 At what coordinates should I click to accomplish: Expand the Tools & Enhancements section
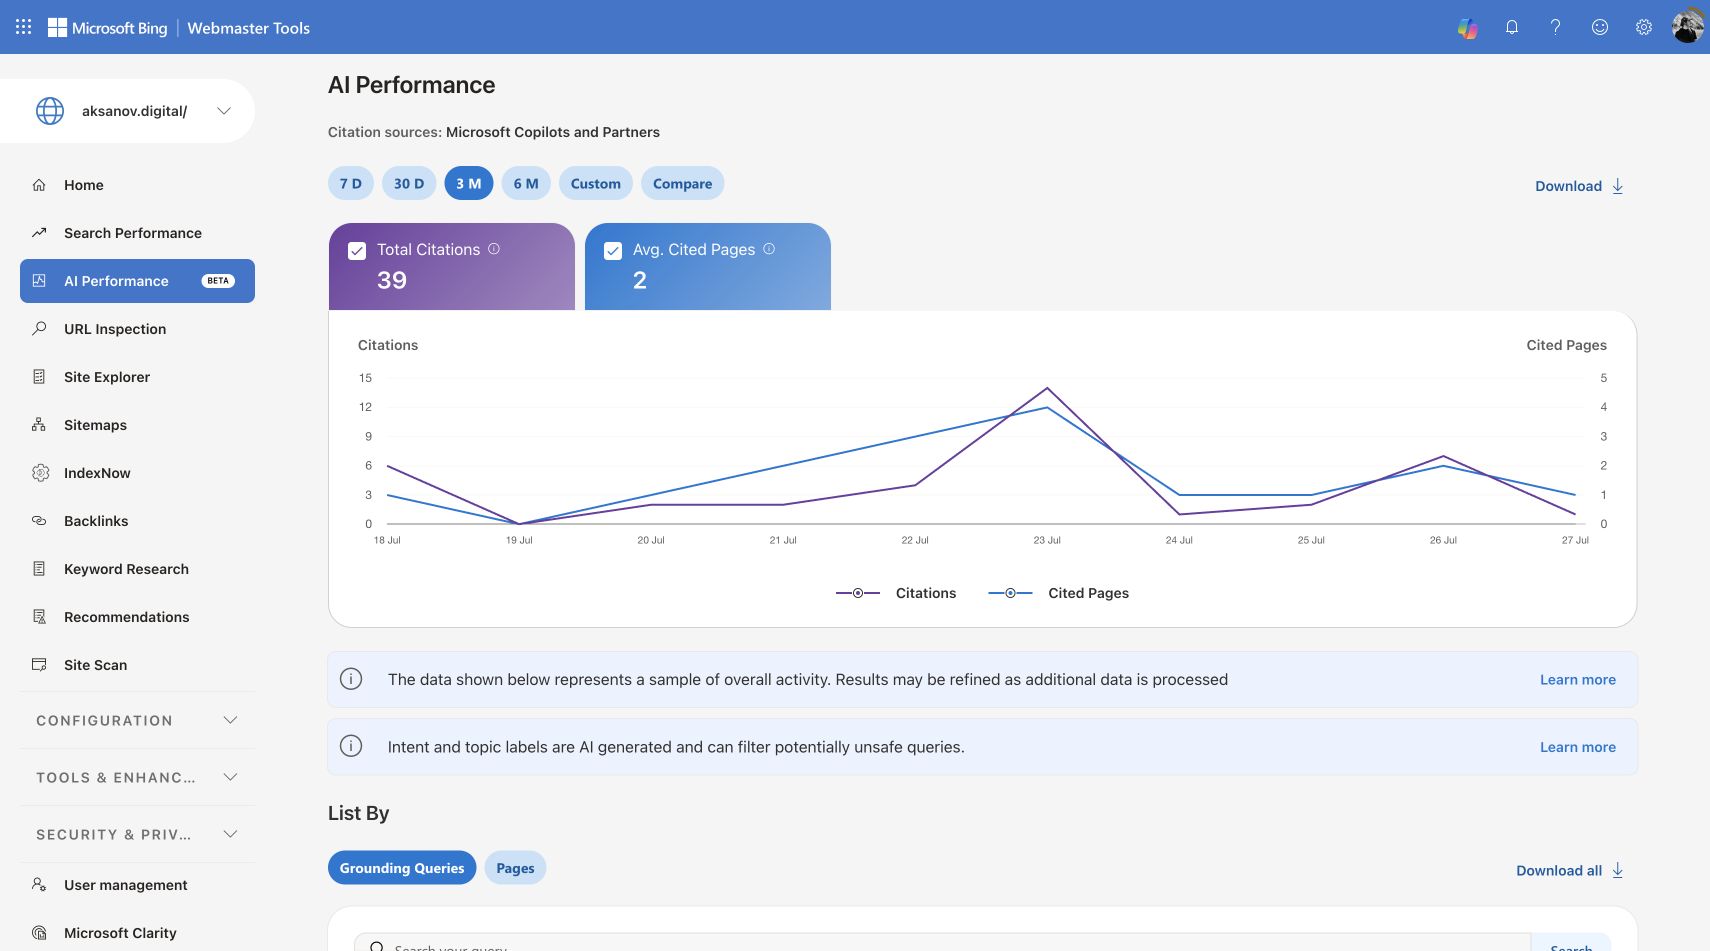click(x=138, y=778)
